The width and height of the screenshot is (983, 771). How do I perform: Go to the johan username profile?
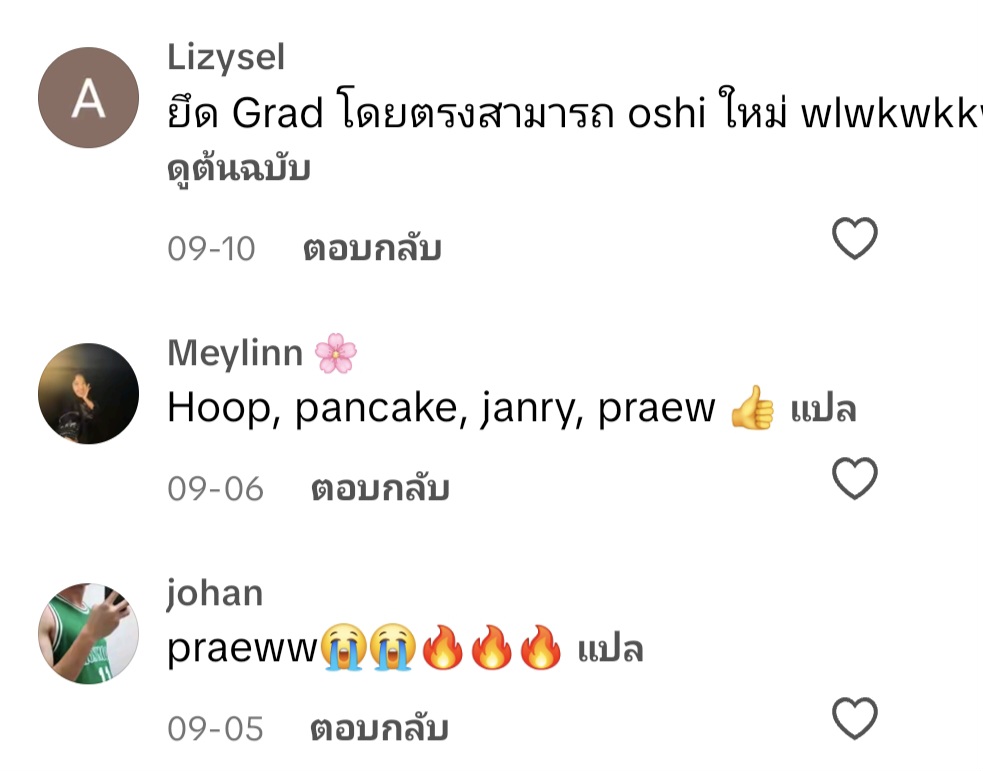(214, 594)
